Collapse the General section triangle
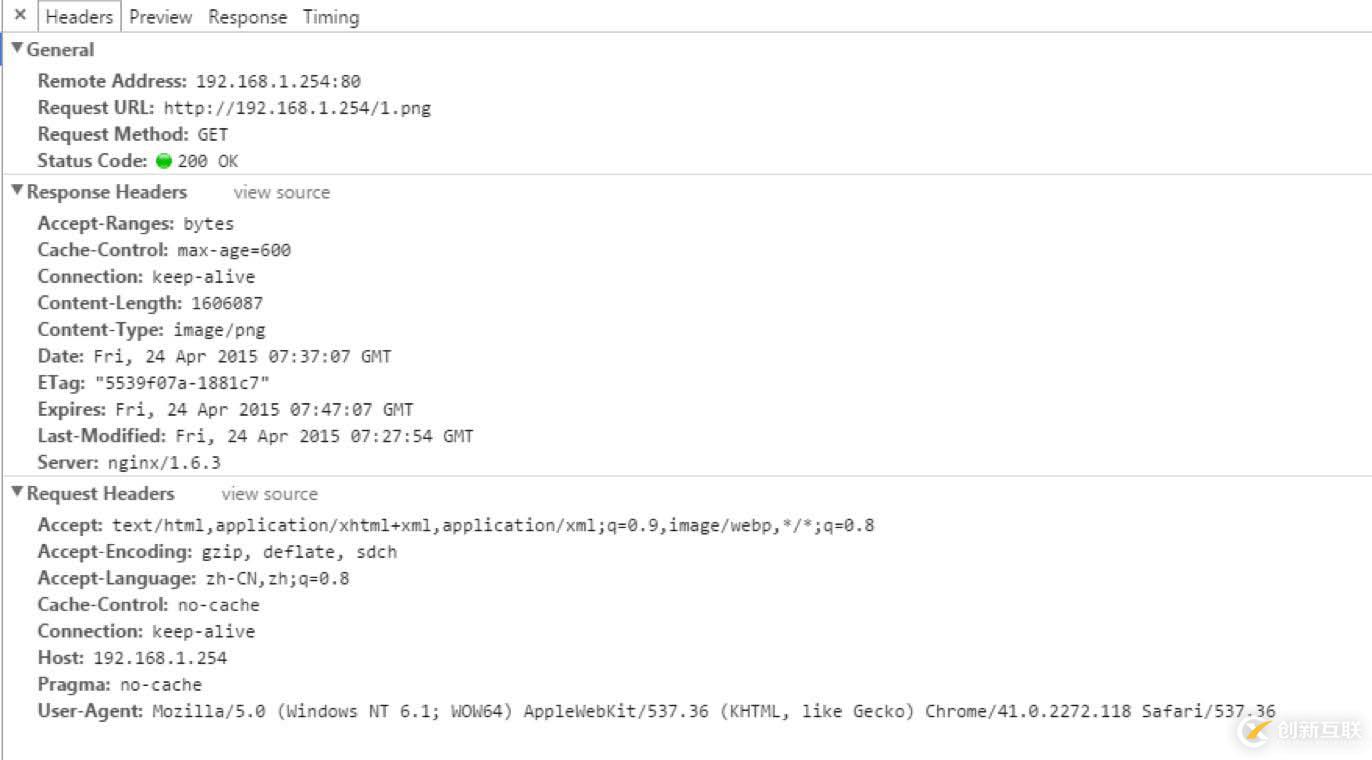This screenshot has height=760, width=1372. coord(17,49)
